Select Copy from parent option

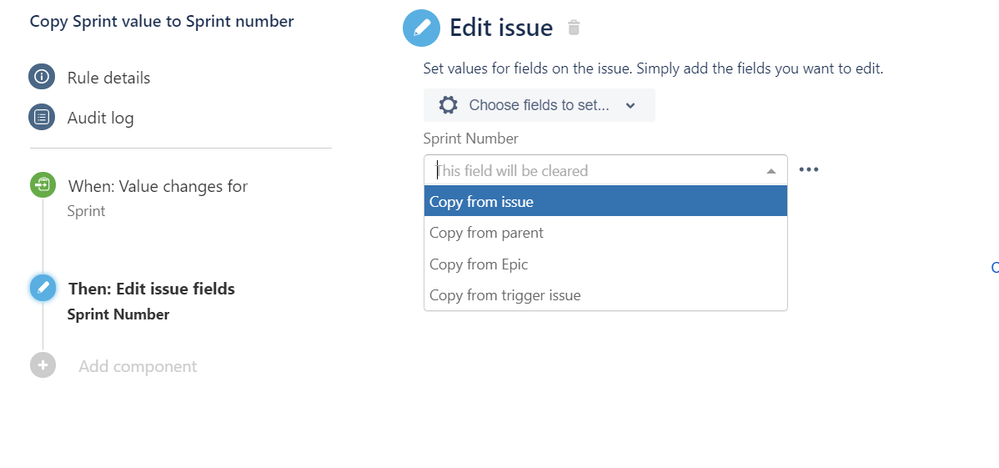(x=606, y=232)
